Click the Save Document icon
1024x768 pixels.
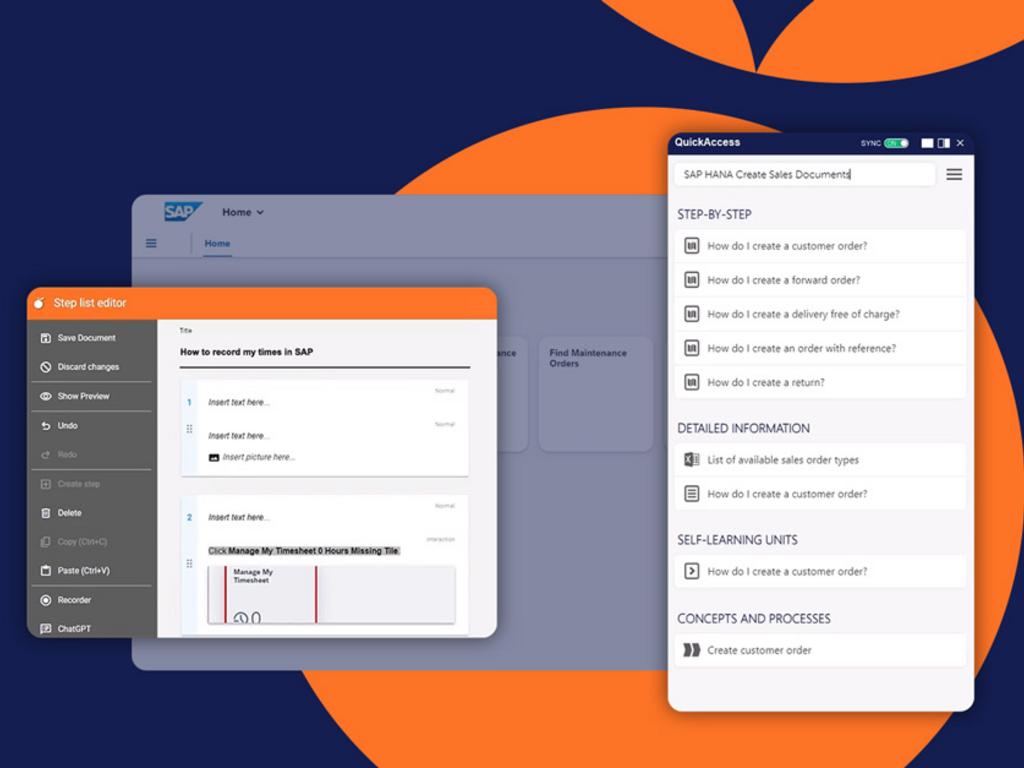pos(45,338)
